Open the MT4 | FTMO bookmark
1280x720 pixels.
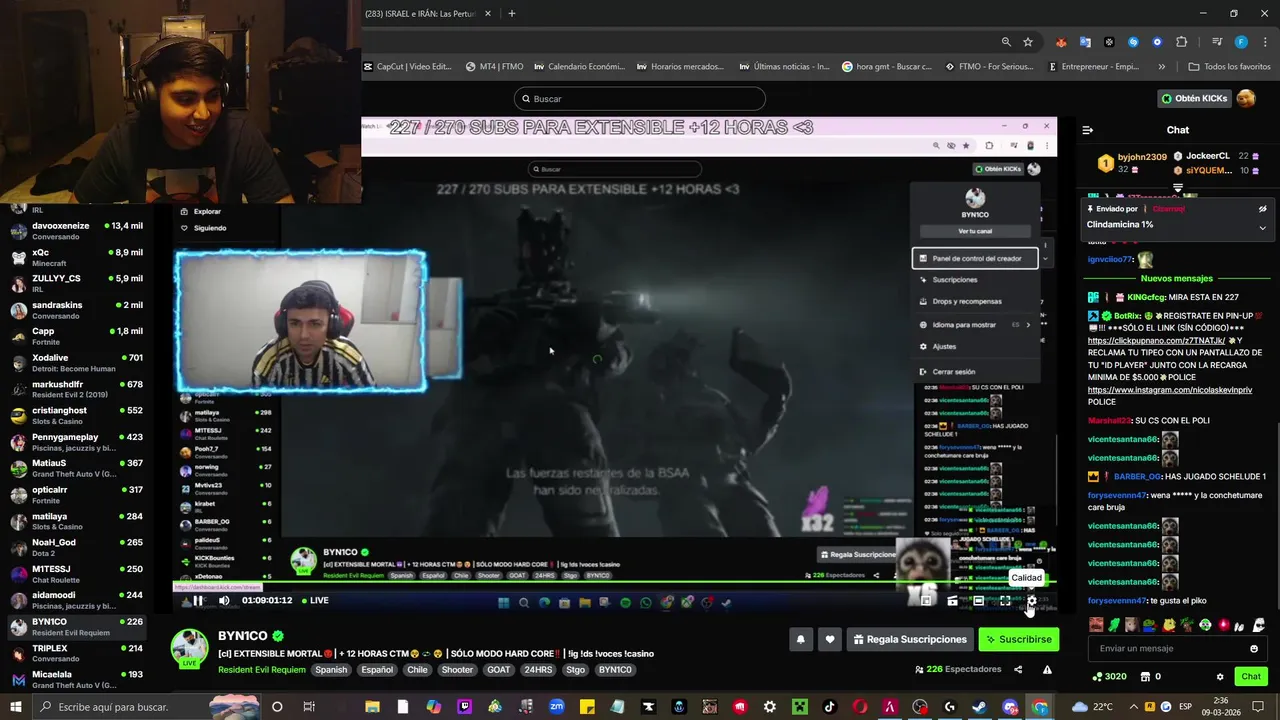pos(495,67)
